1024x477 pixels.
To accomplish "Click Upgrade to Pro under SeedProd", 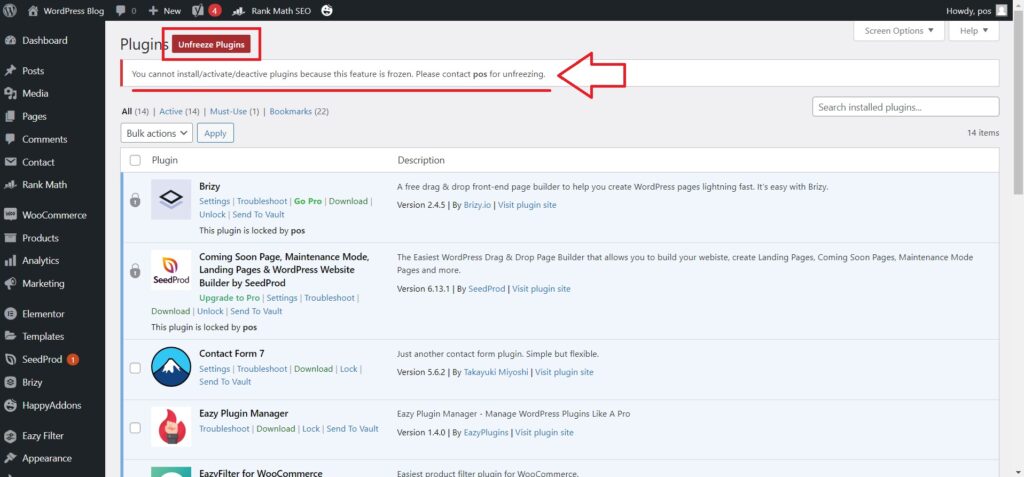I will click(x=229, y=298).
